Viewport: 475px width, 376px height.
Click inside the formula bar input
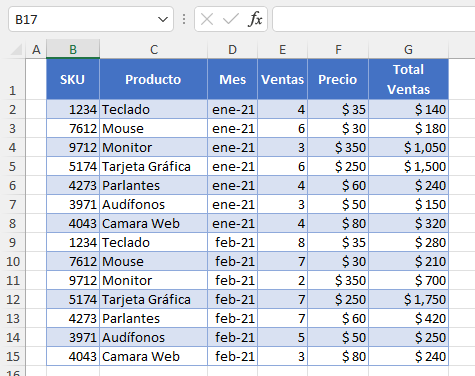[374, 19]
